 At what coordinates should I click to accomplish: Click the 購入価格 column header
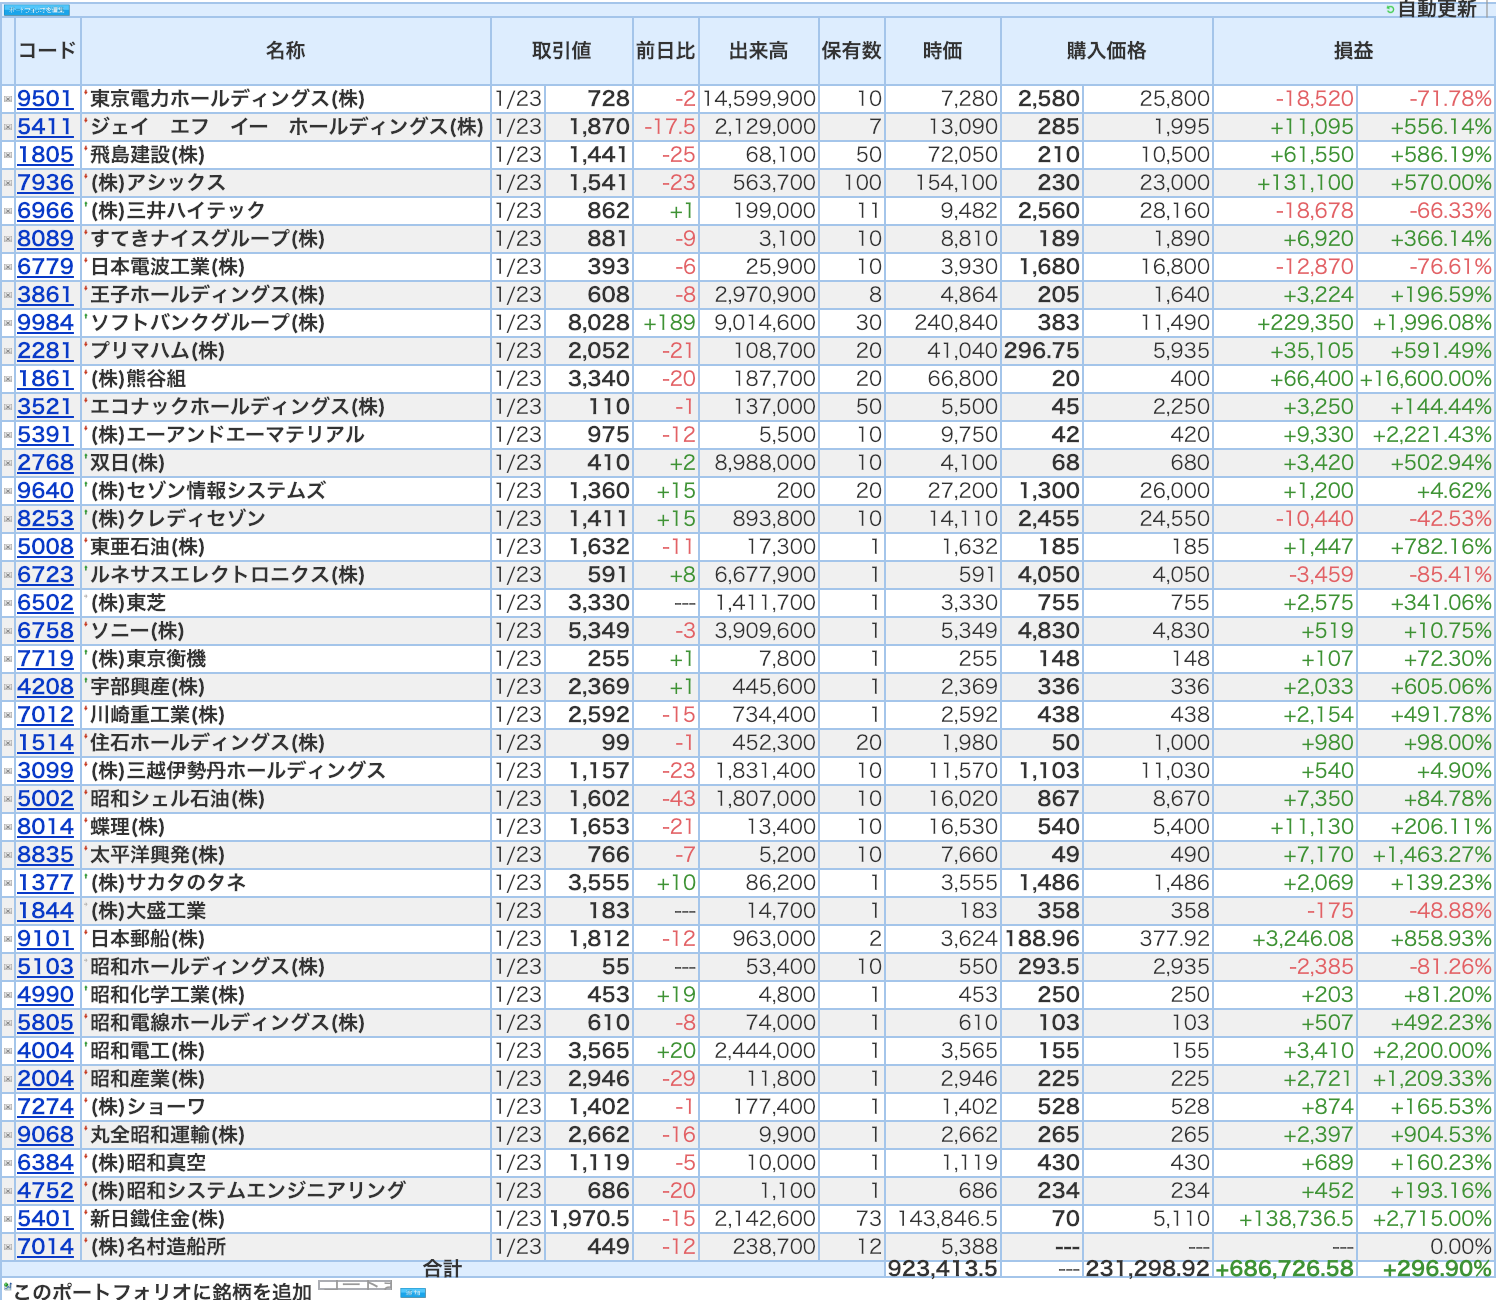pyautogui.click(x=1107, y=51)
